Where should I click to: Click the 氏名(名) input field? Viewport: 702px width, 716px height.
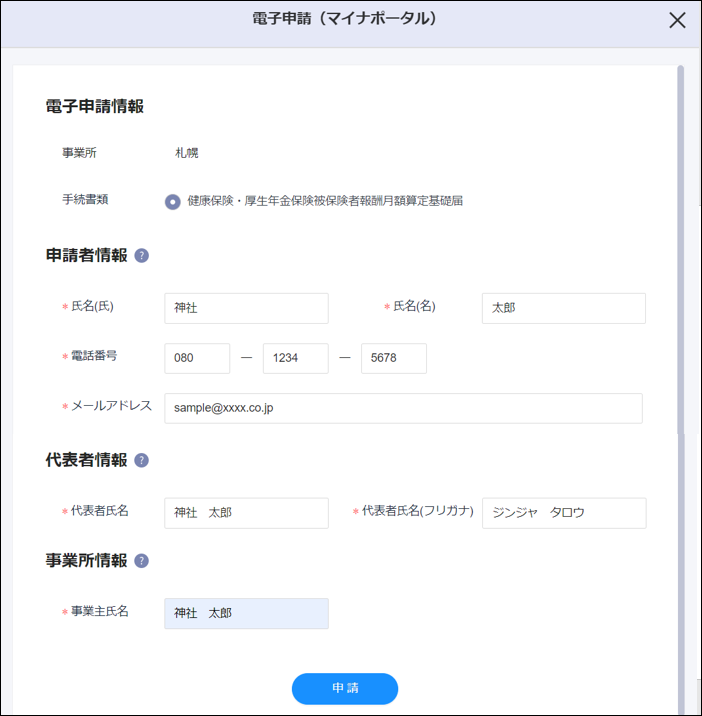tap(564, 308)
